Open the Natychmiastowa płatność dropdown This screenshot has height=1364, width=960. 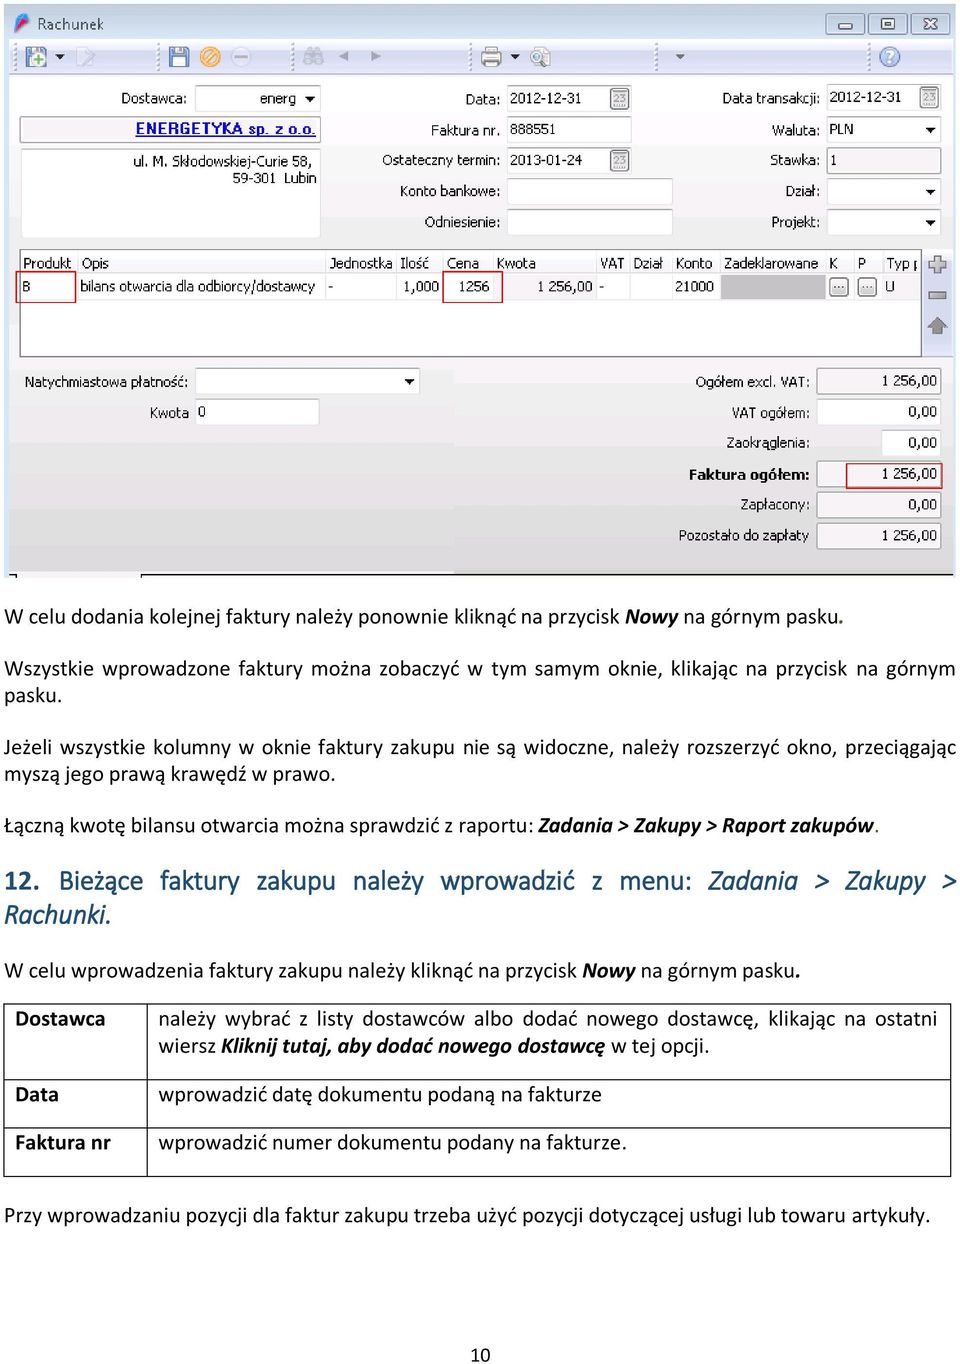point(409,382)
